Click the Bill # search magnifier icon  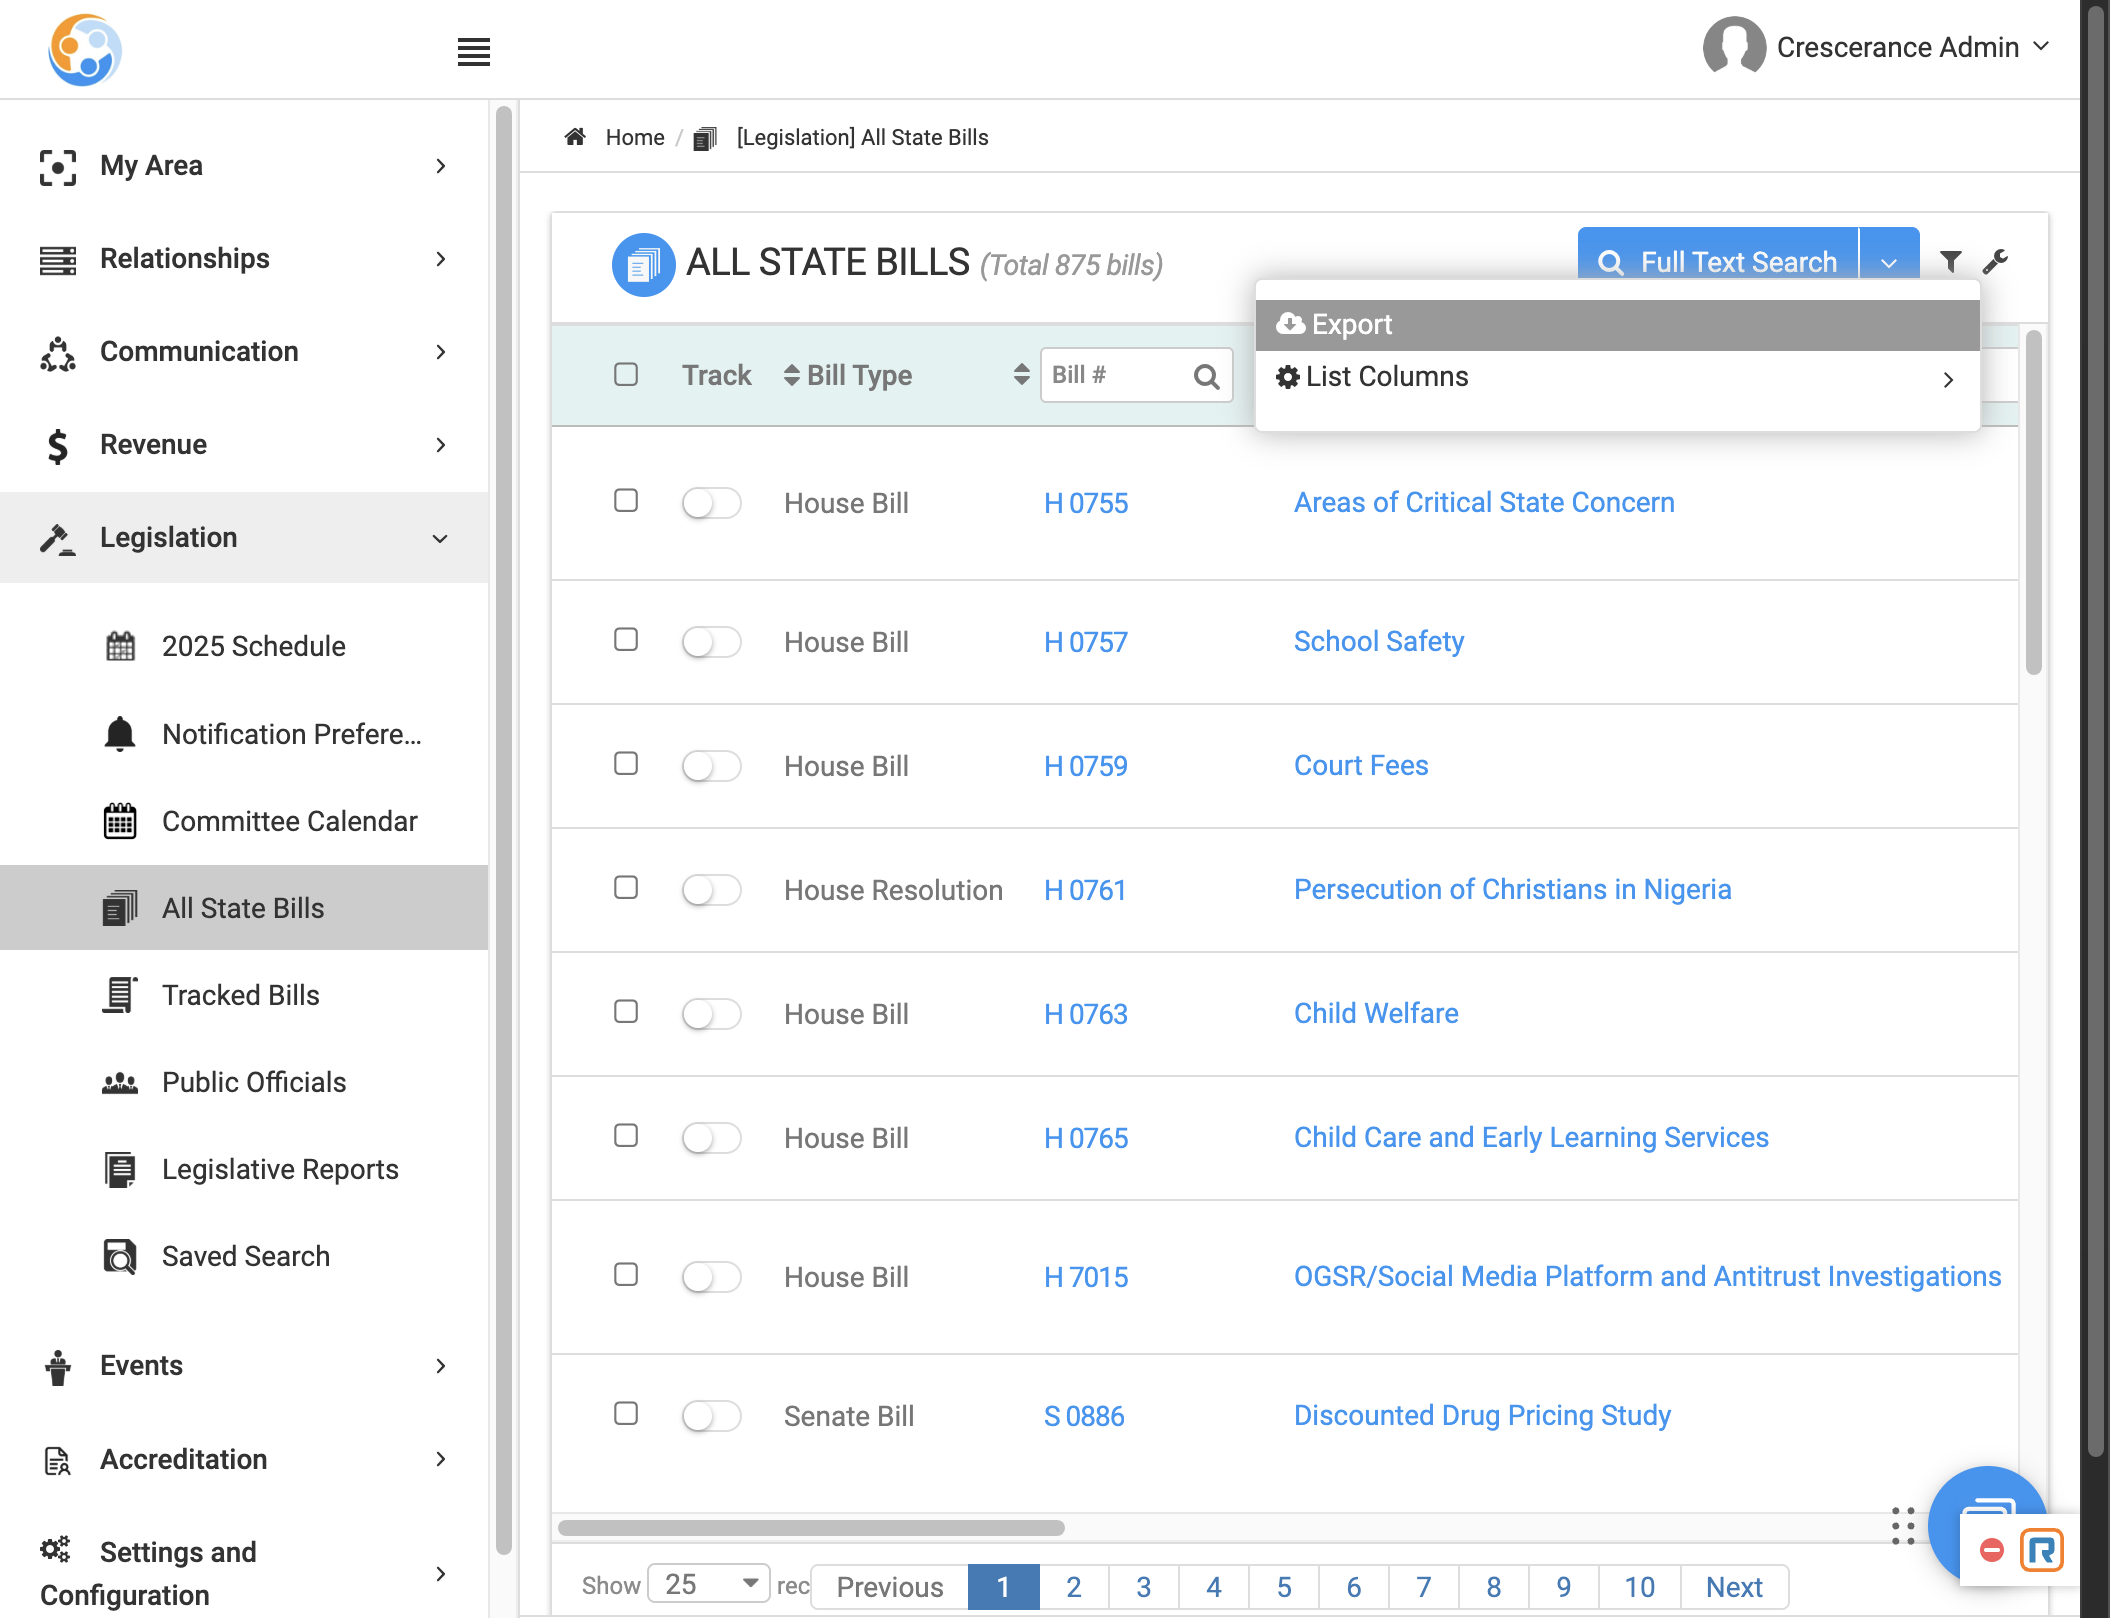tap(1206, 376)
